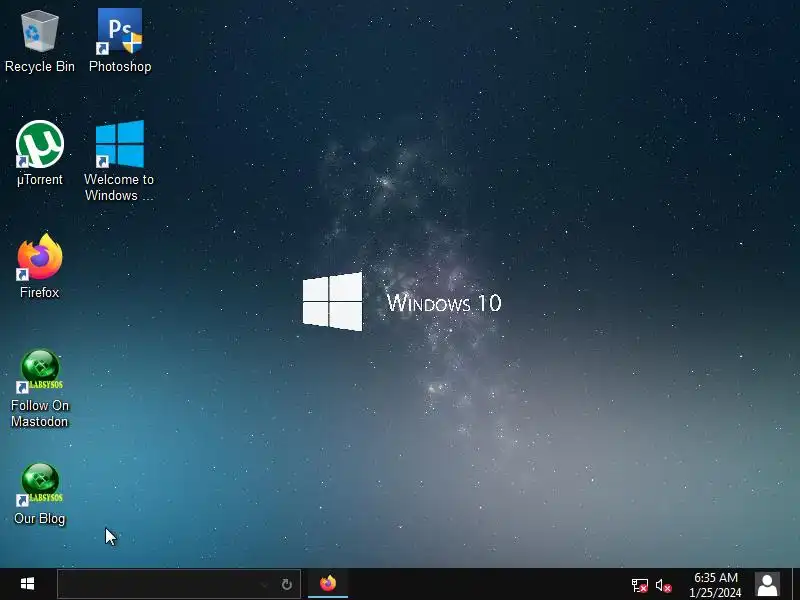The width and height of the screenshot is (800, 600).
Task: Select the Recycle Bin desktop icon
Action: [x=40, y=41]
